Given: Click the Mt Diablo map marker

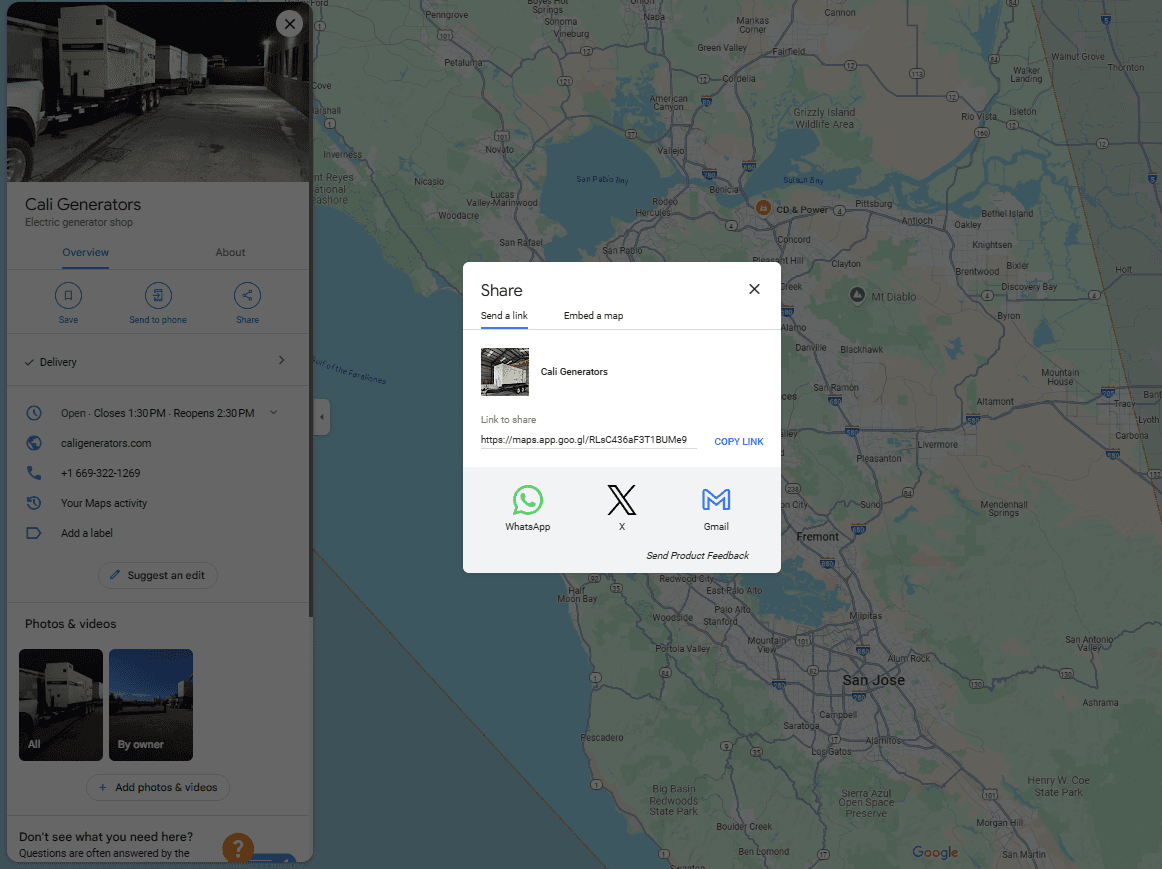Looking at the screenshot, I should tap(857, 296).
